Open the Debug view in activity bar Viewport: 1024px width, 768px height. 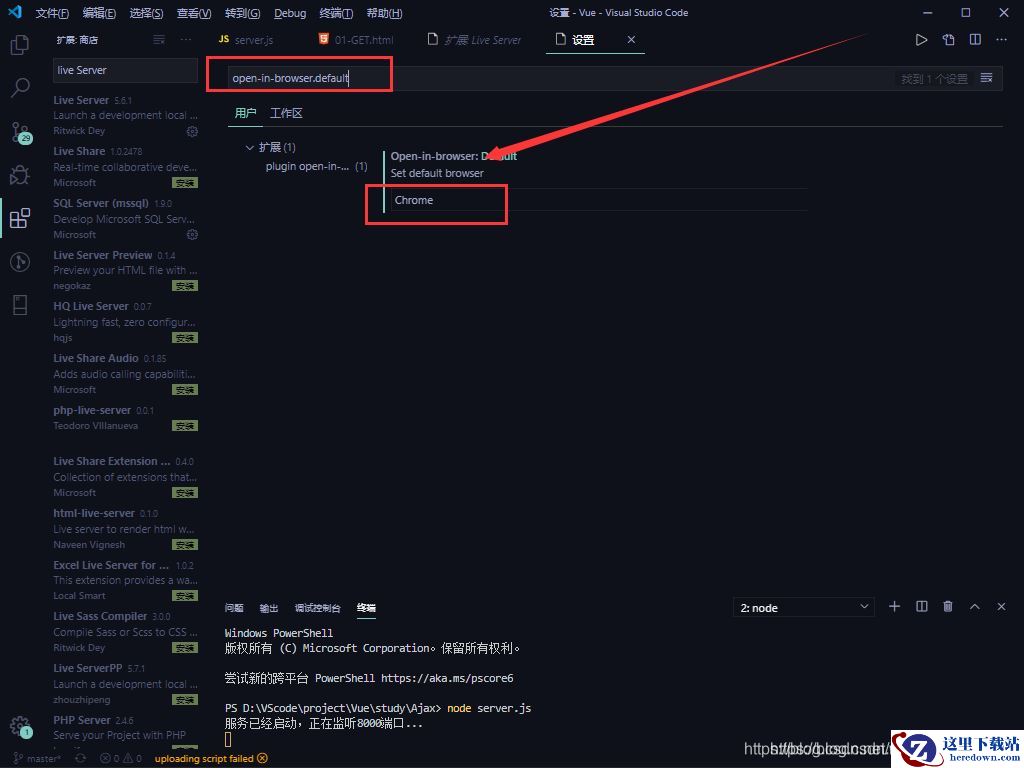(x=20, y=174)
